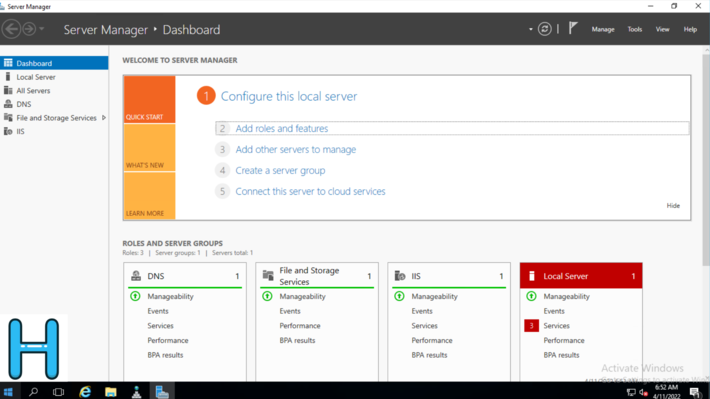The width and height of the screenshot is (710, 399).
Task: Open the Notifications flag
Action: pos(573,29)
